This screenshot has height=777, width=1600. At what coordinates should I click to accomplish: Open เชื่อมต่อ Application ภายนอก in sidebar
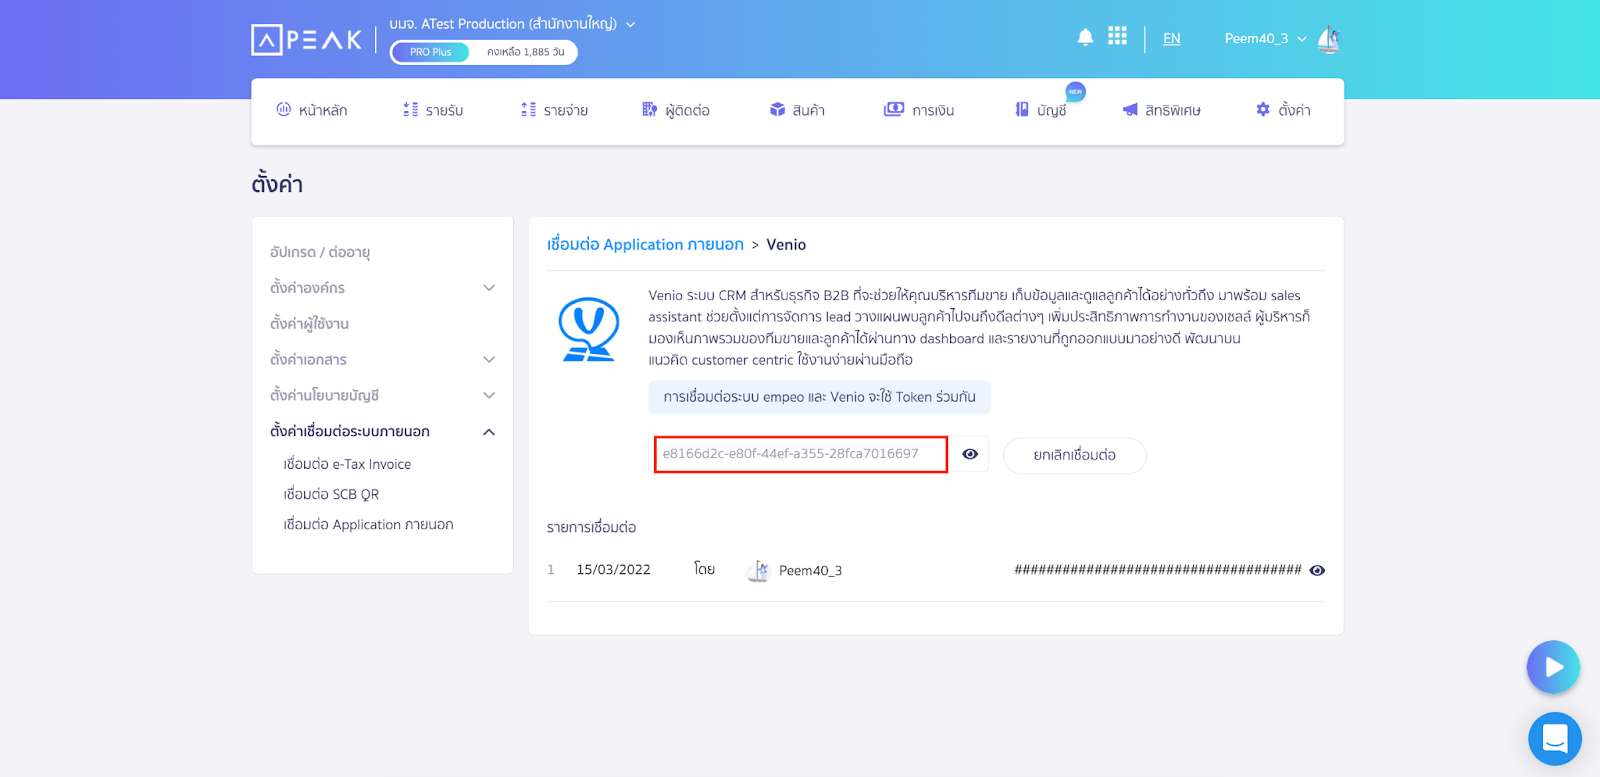point(368,524)
